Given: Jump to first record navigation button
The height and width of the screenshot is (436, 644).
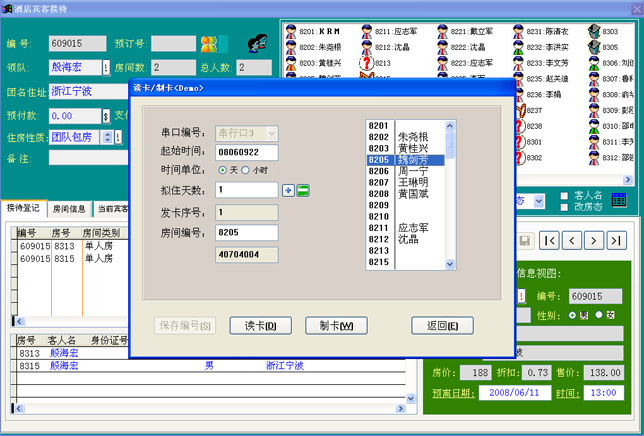Looking at the screenshot, I should click(x=550, y=240).
